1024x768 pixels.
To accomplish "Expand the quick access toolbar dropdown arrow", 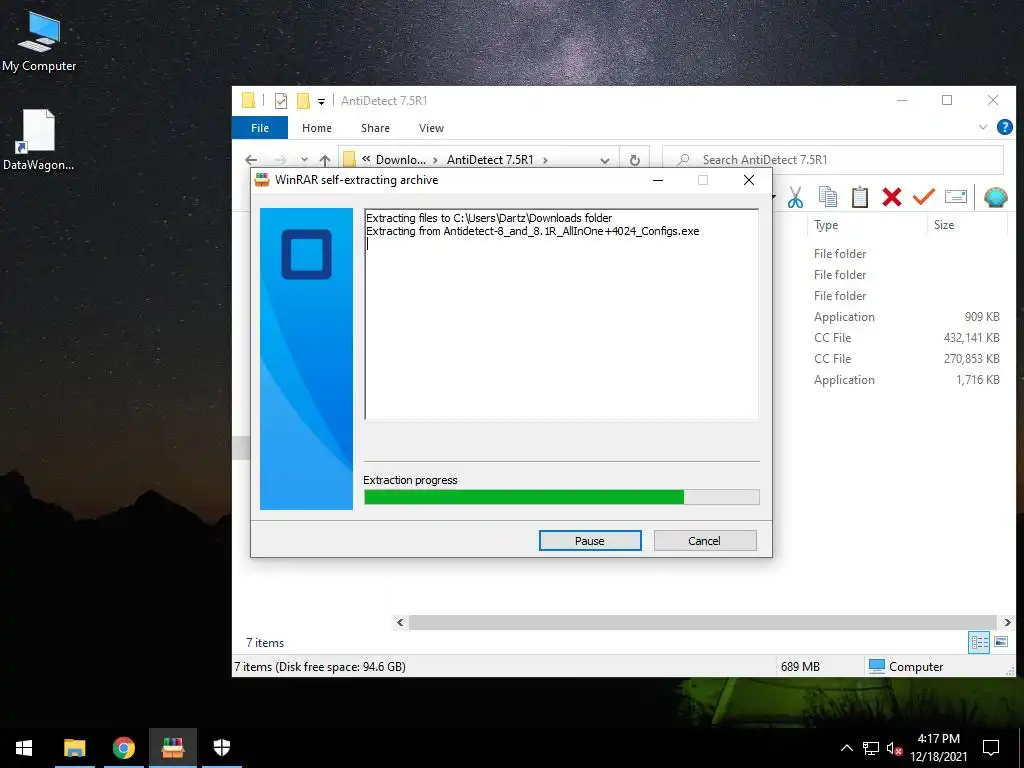I will [x=321, y=101].
